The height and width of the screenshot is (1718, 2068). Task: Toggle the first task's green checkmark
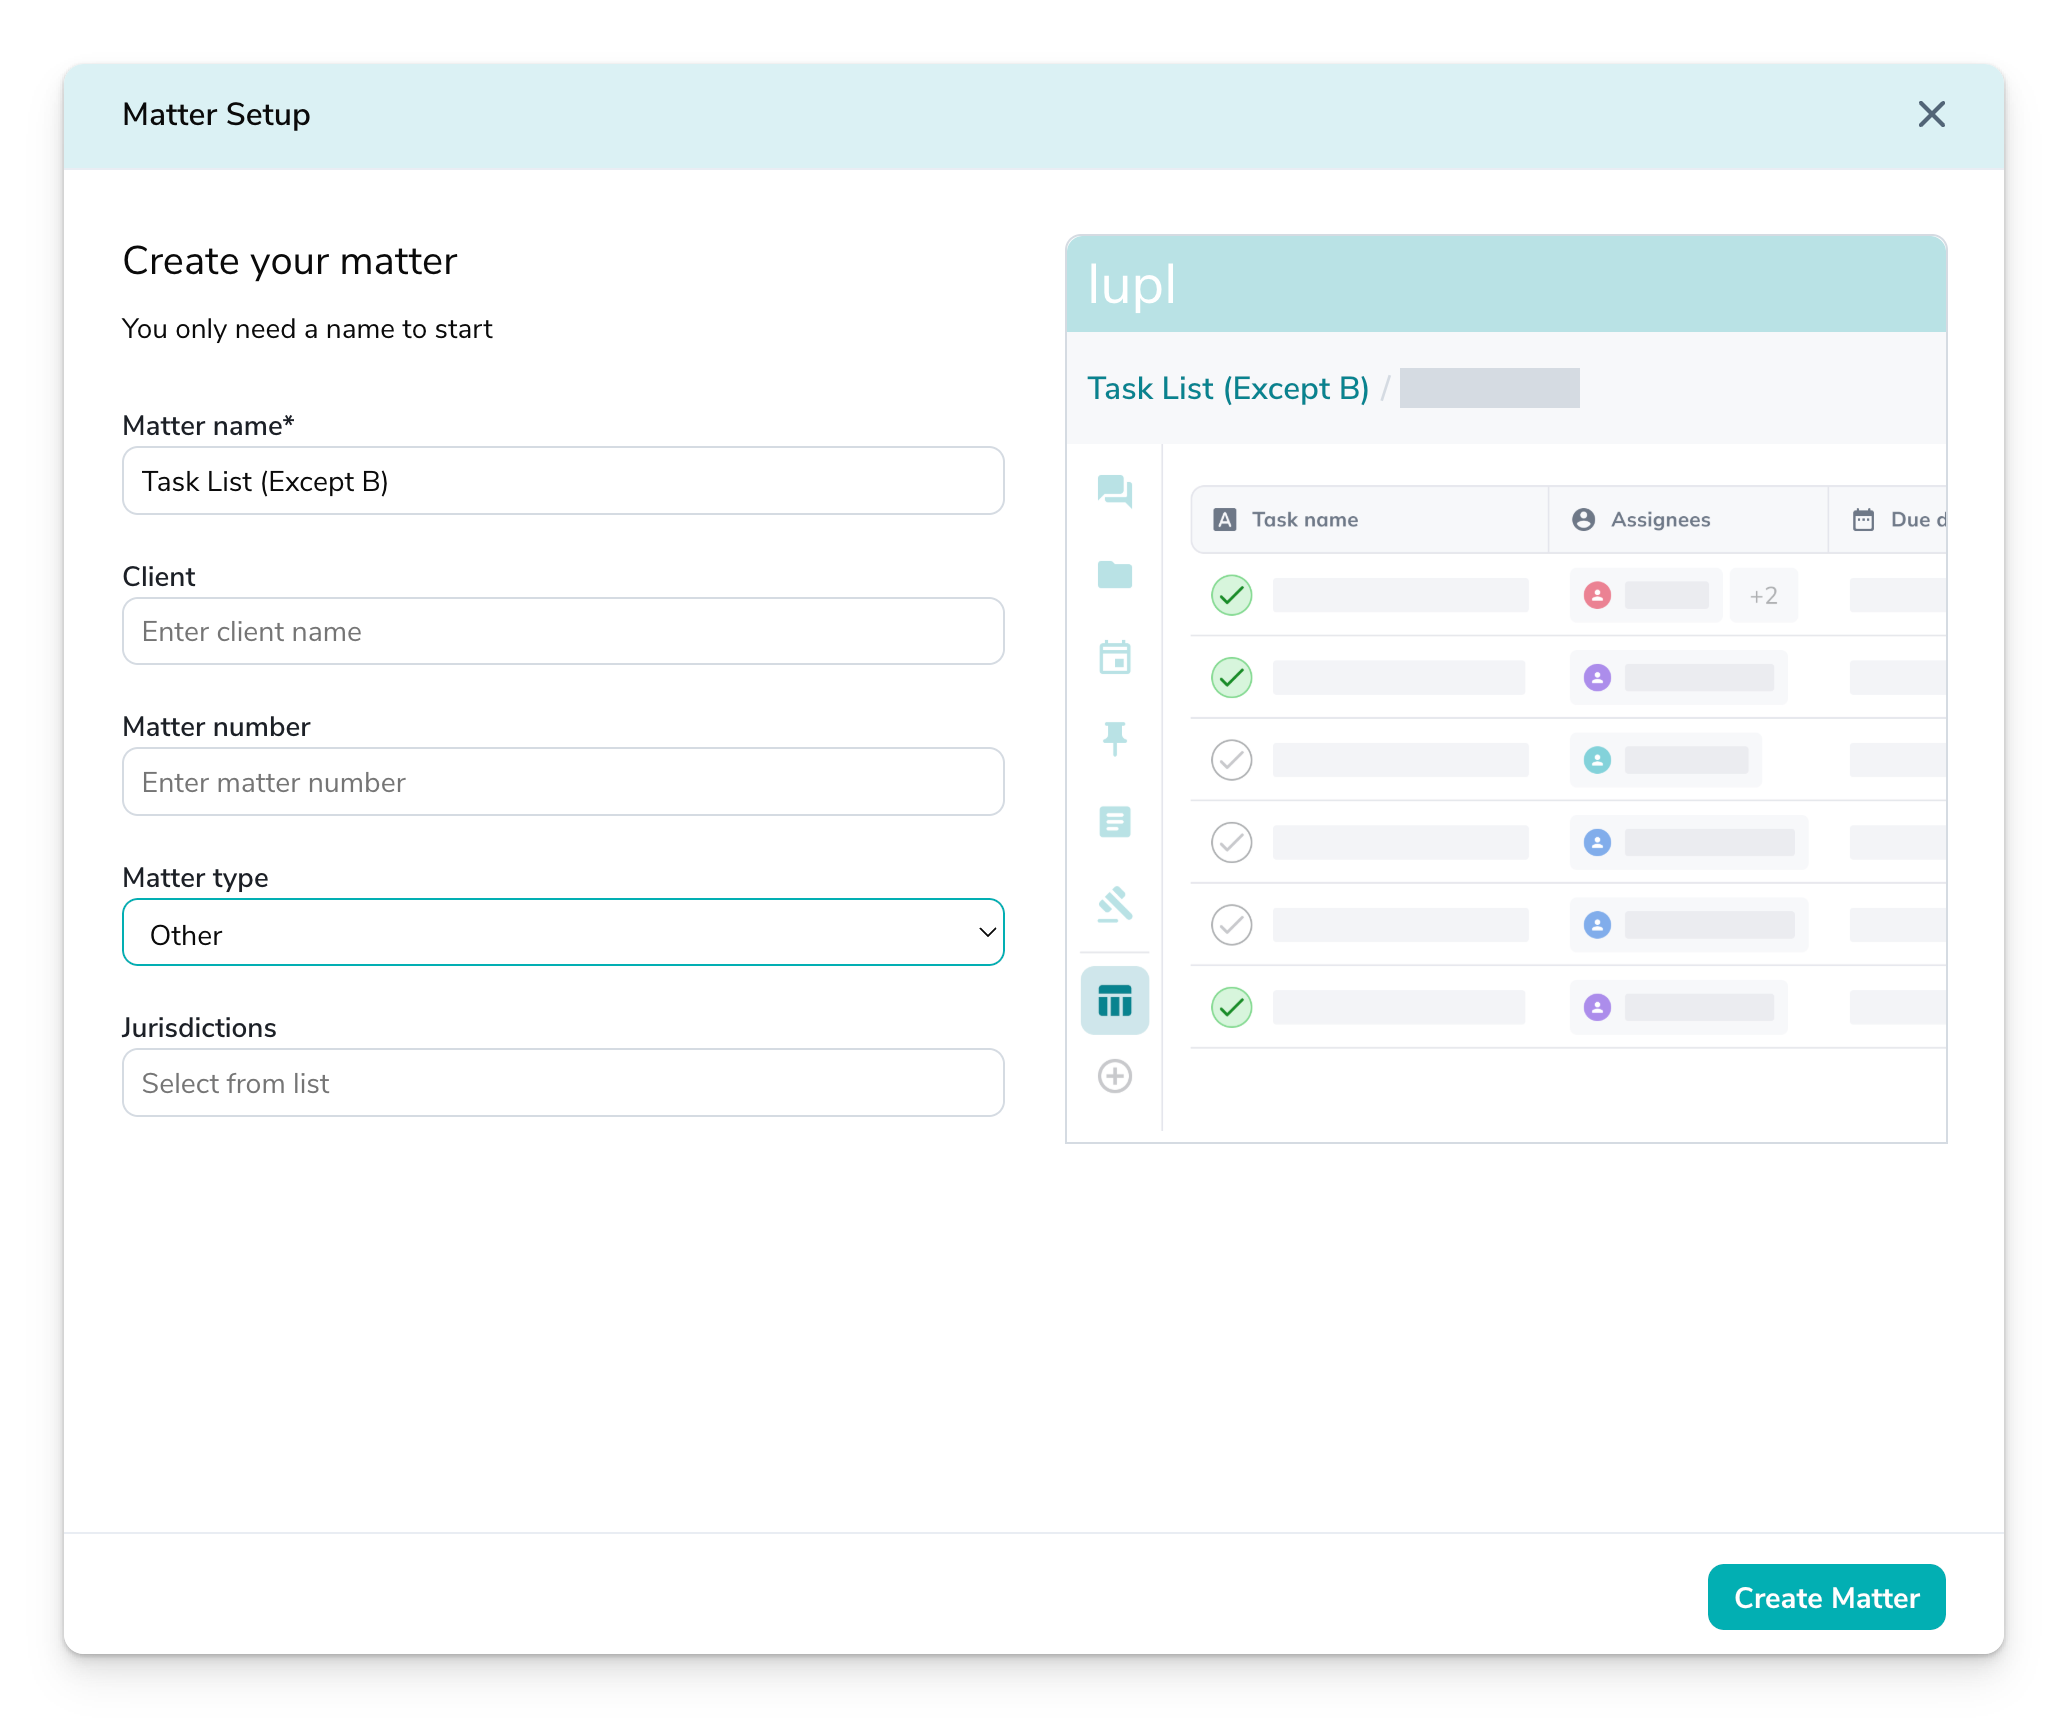[1231, 596]
